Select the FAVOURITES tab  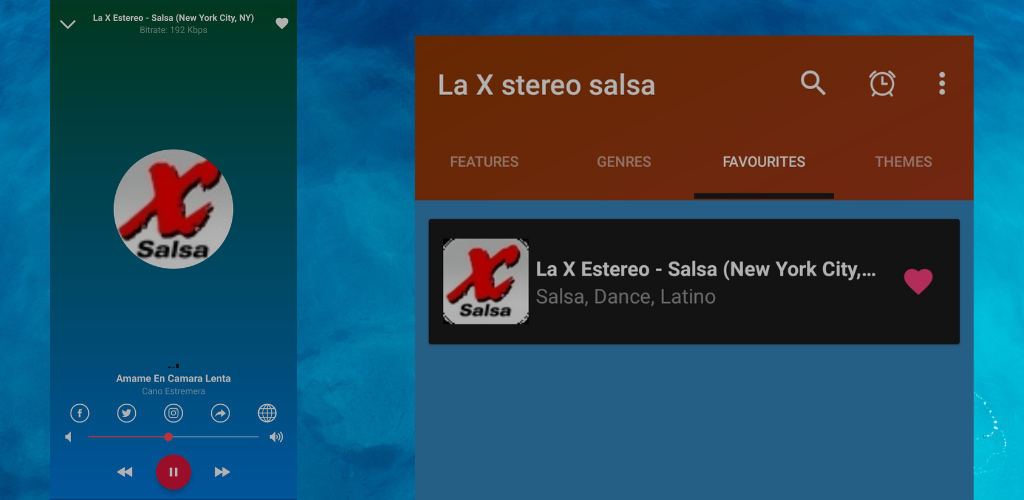(764, 162)
